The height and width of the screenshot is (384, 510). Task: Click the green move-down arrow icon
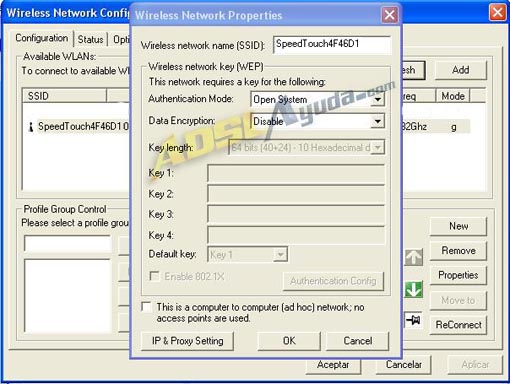point(414,289)
